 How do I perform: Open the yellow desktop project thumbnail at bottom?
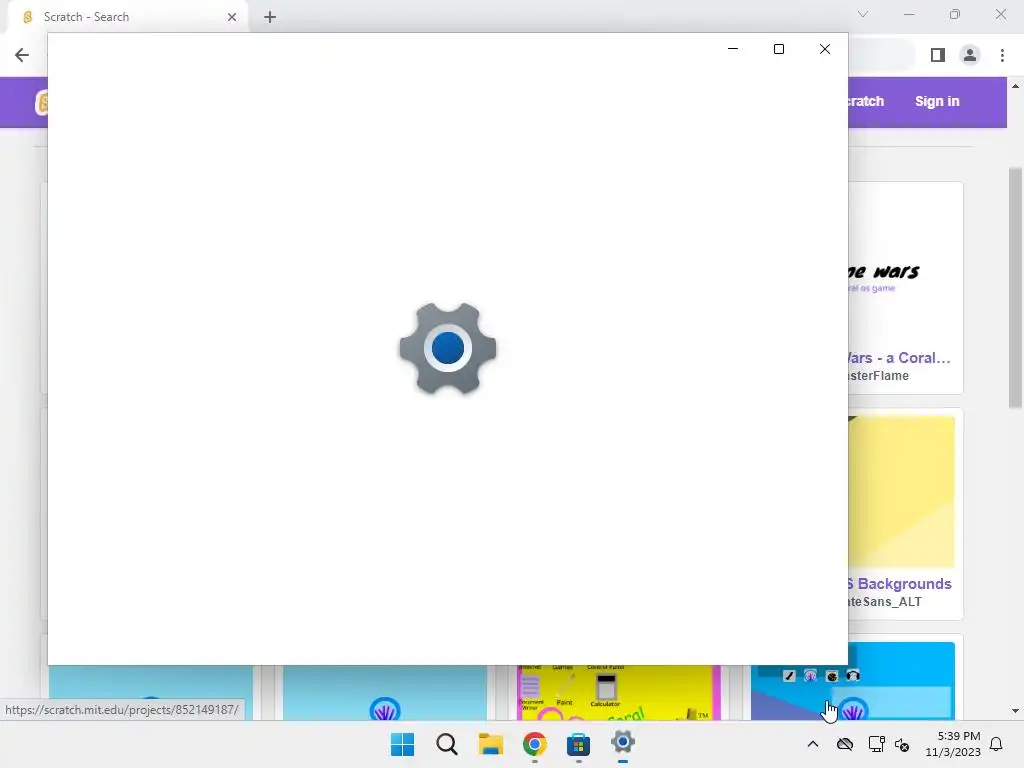pos(618,692)
